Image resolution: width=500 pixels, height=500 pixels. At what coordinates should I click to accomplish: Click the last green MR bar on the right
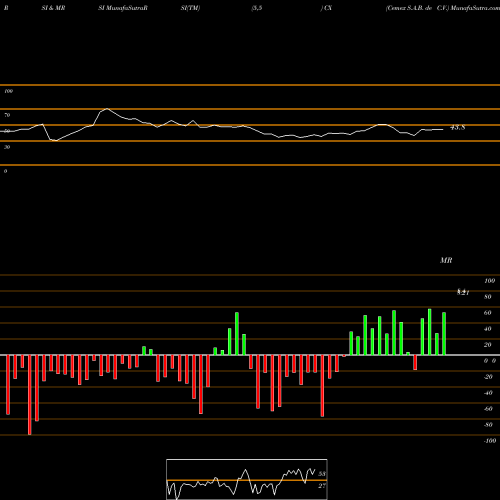pyautogui.click(x=444, y=334)
